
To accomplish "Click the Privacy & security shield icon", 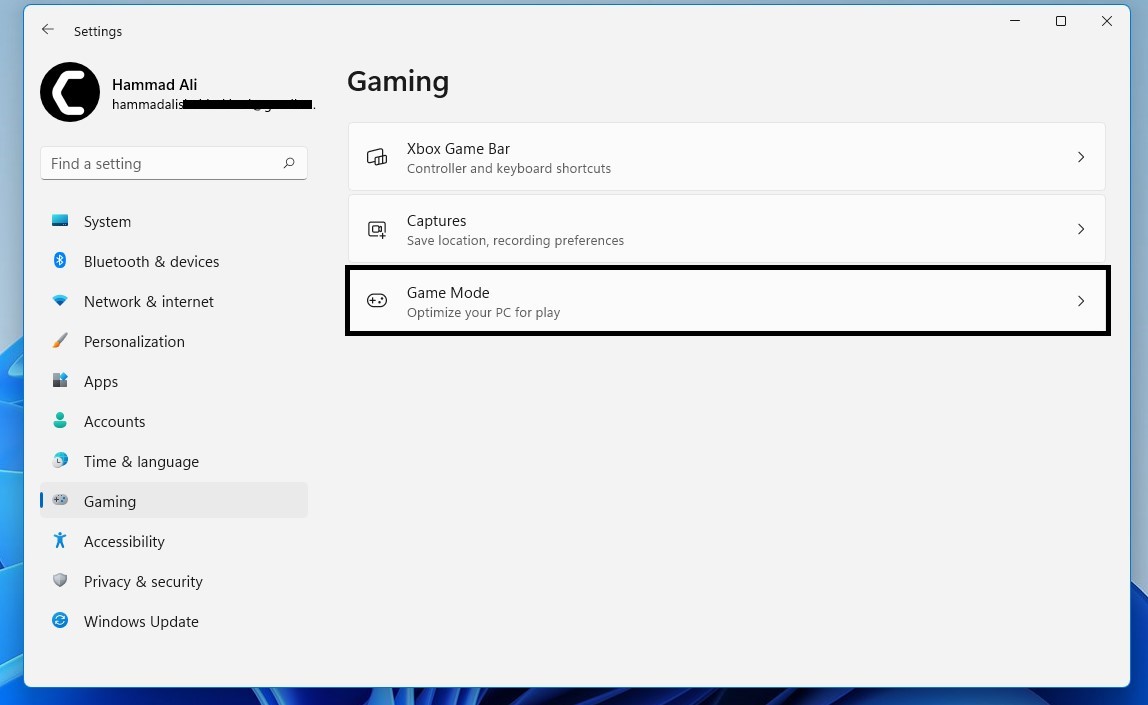I will coord(60,581).
